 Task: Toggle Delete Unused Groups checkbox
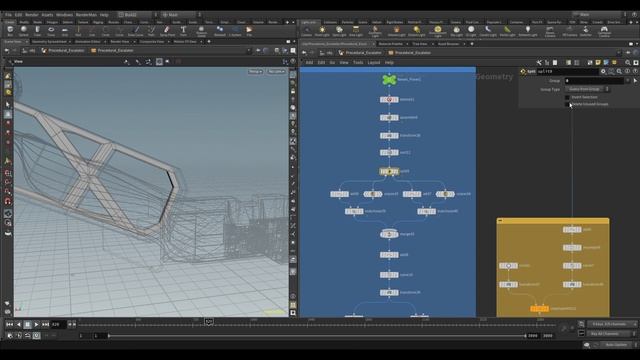click(x=567, y=104)
